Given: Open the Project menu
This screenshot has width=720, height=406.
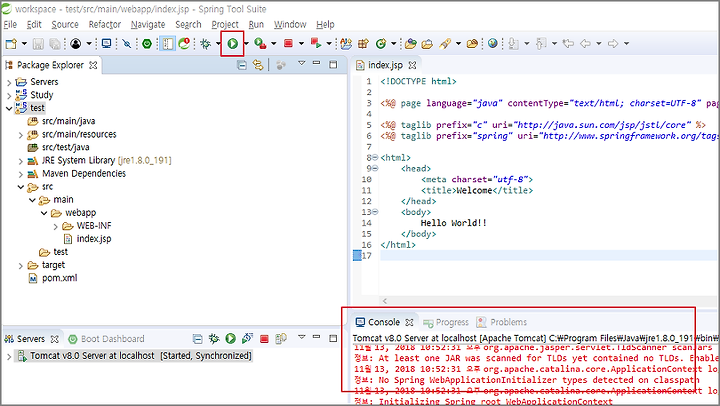Looking at the screenshot, I should point(225,24).
